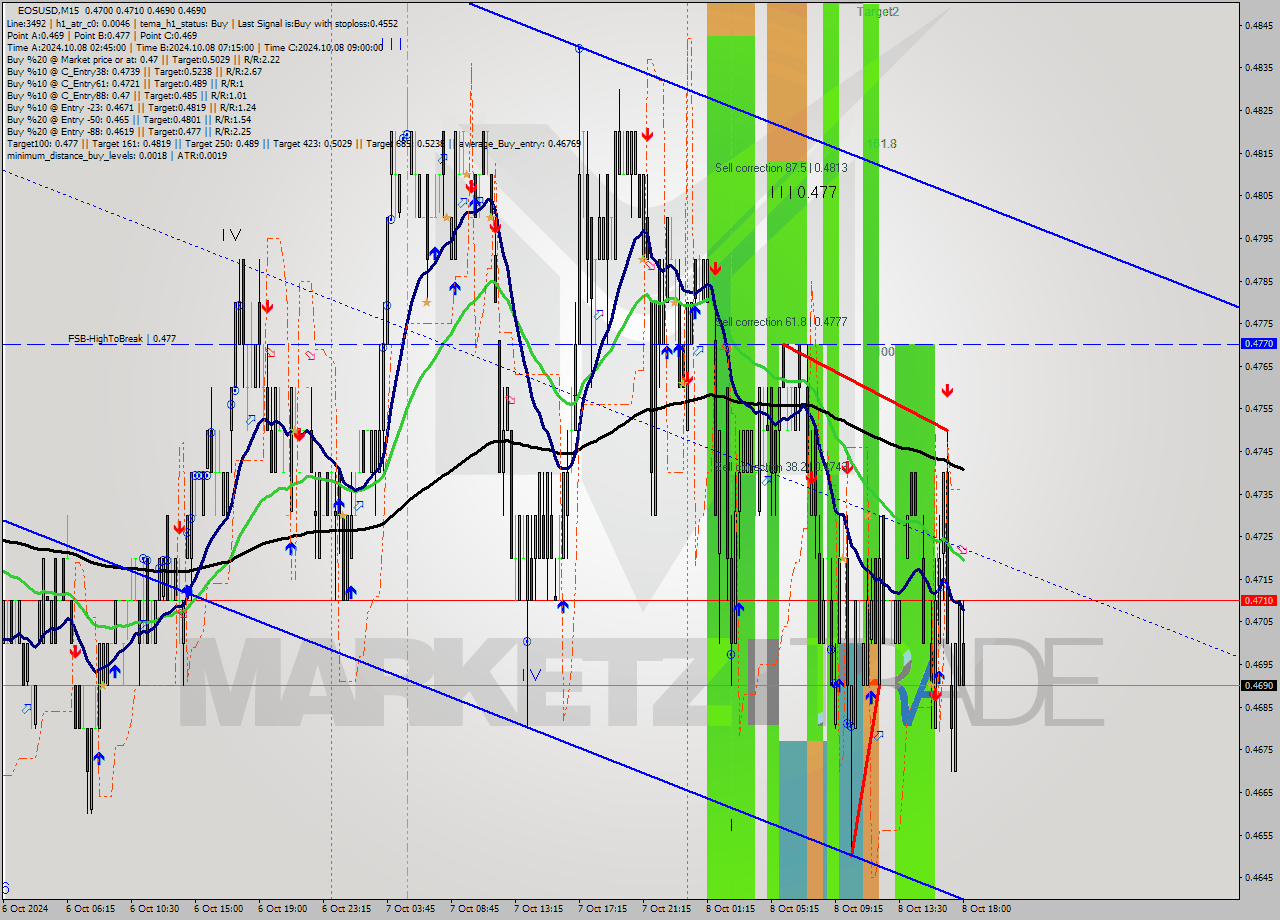Click the 0.4805 price axis label

click(x=1258, y=195)
